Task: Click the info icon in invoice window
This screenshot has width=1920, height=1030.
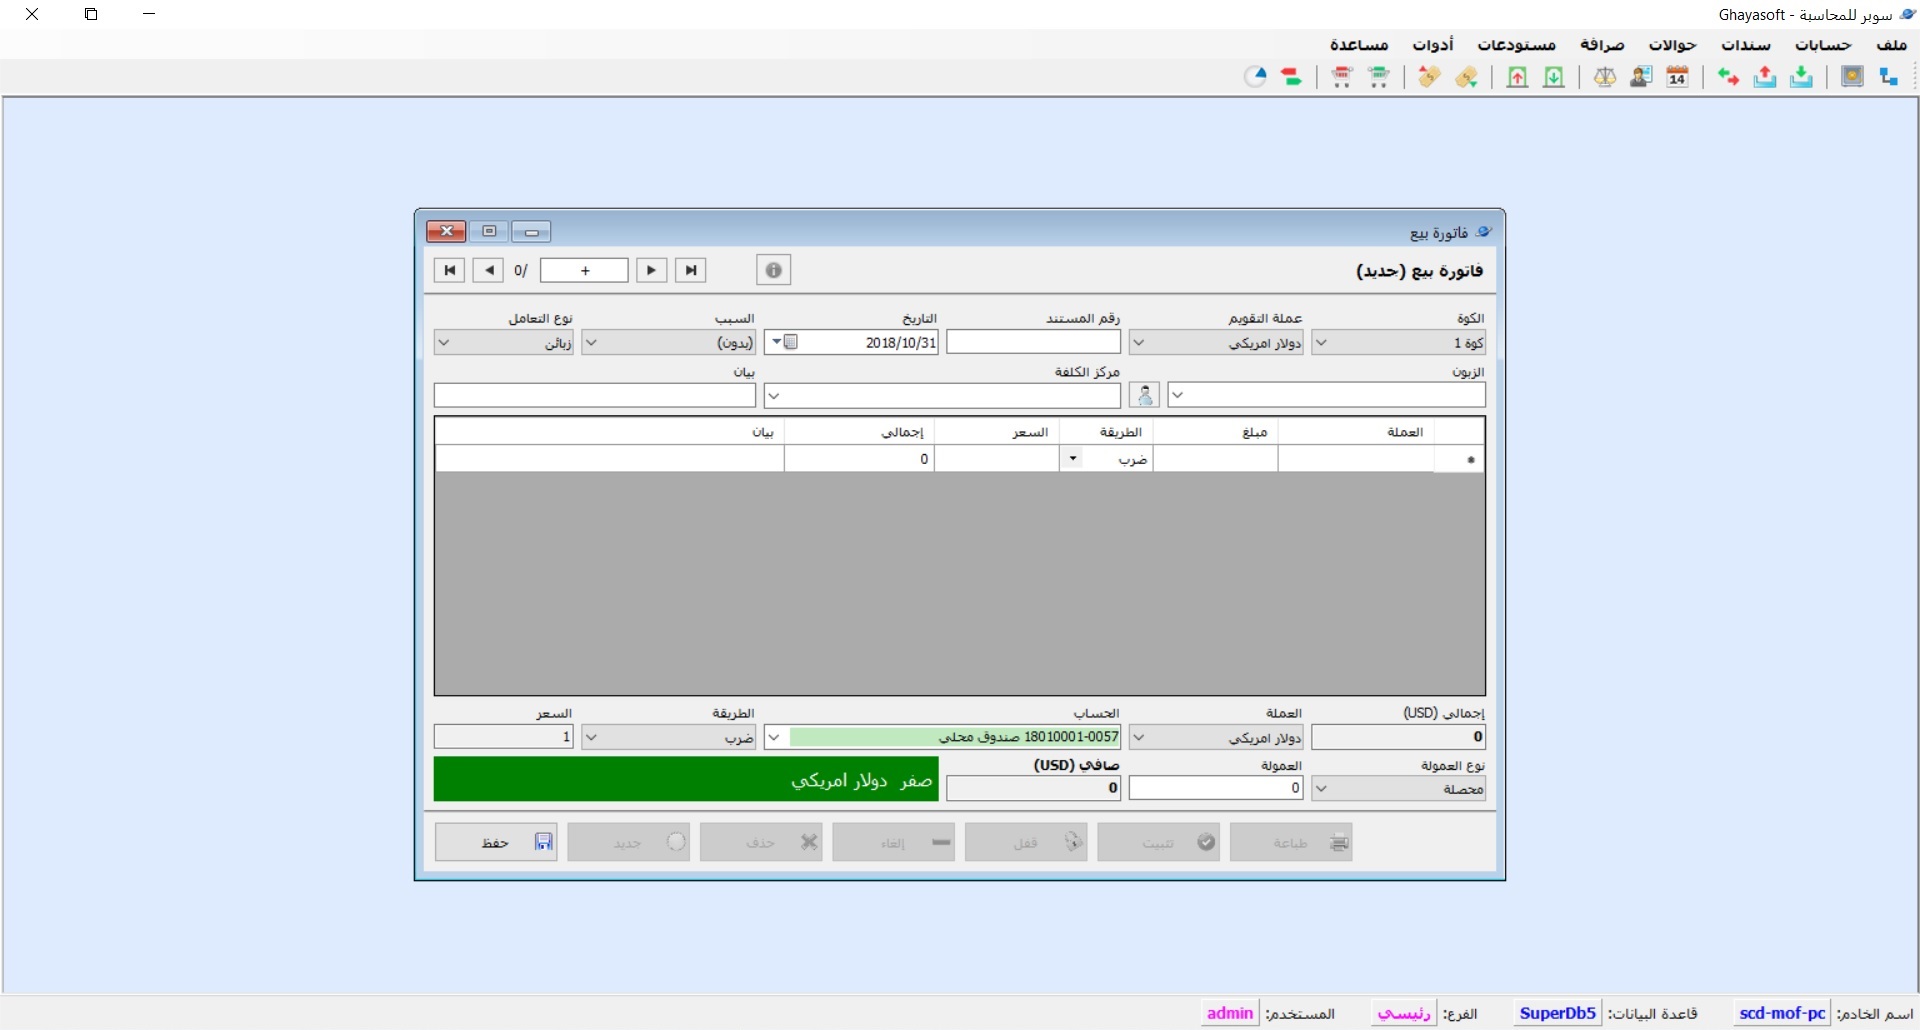Action: tap(773, 270)
